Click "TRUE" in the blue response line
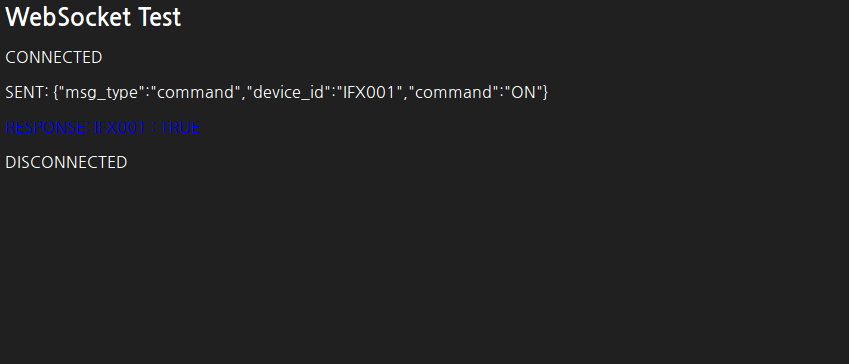 pyautogui.click(x=180, y=128)
